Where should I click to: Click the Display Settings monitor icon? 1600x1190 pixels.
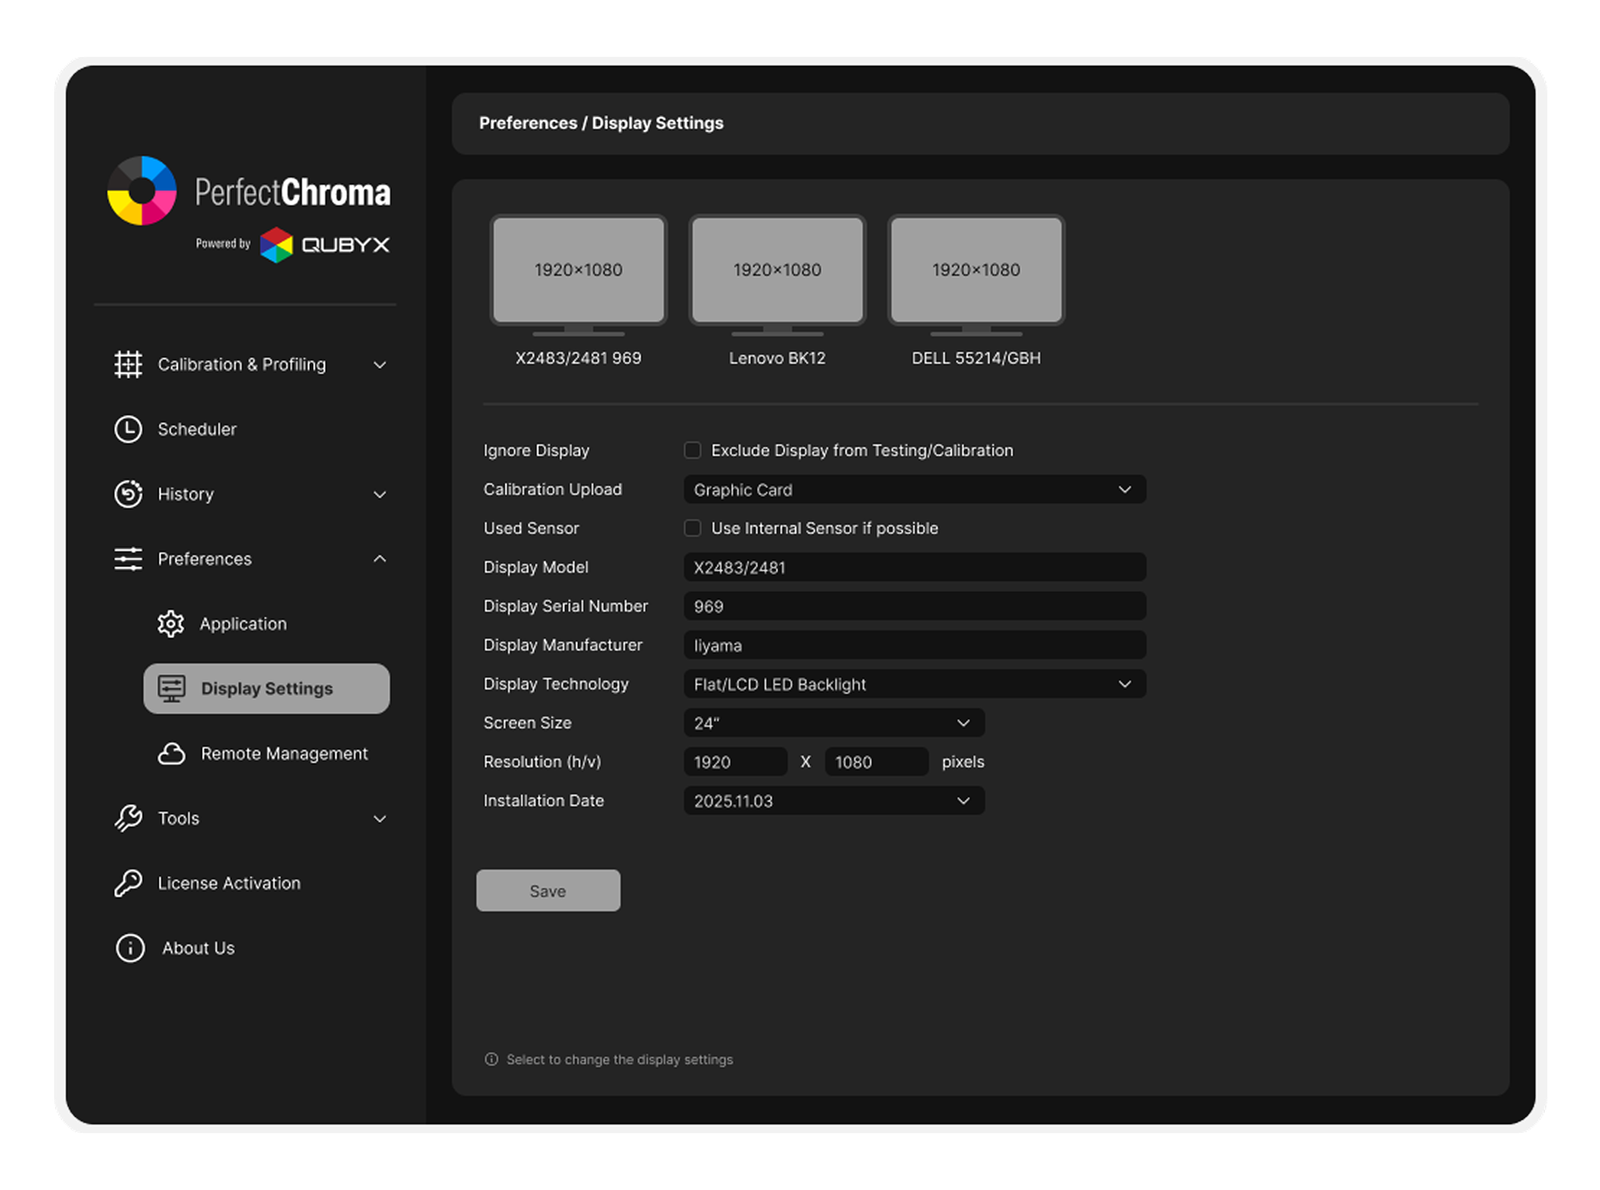coord(171,688)
